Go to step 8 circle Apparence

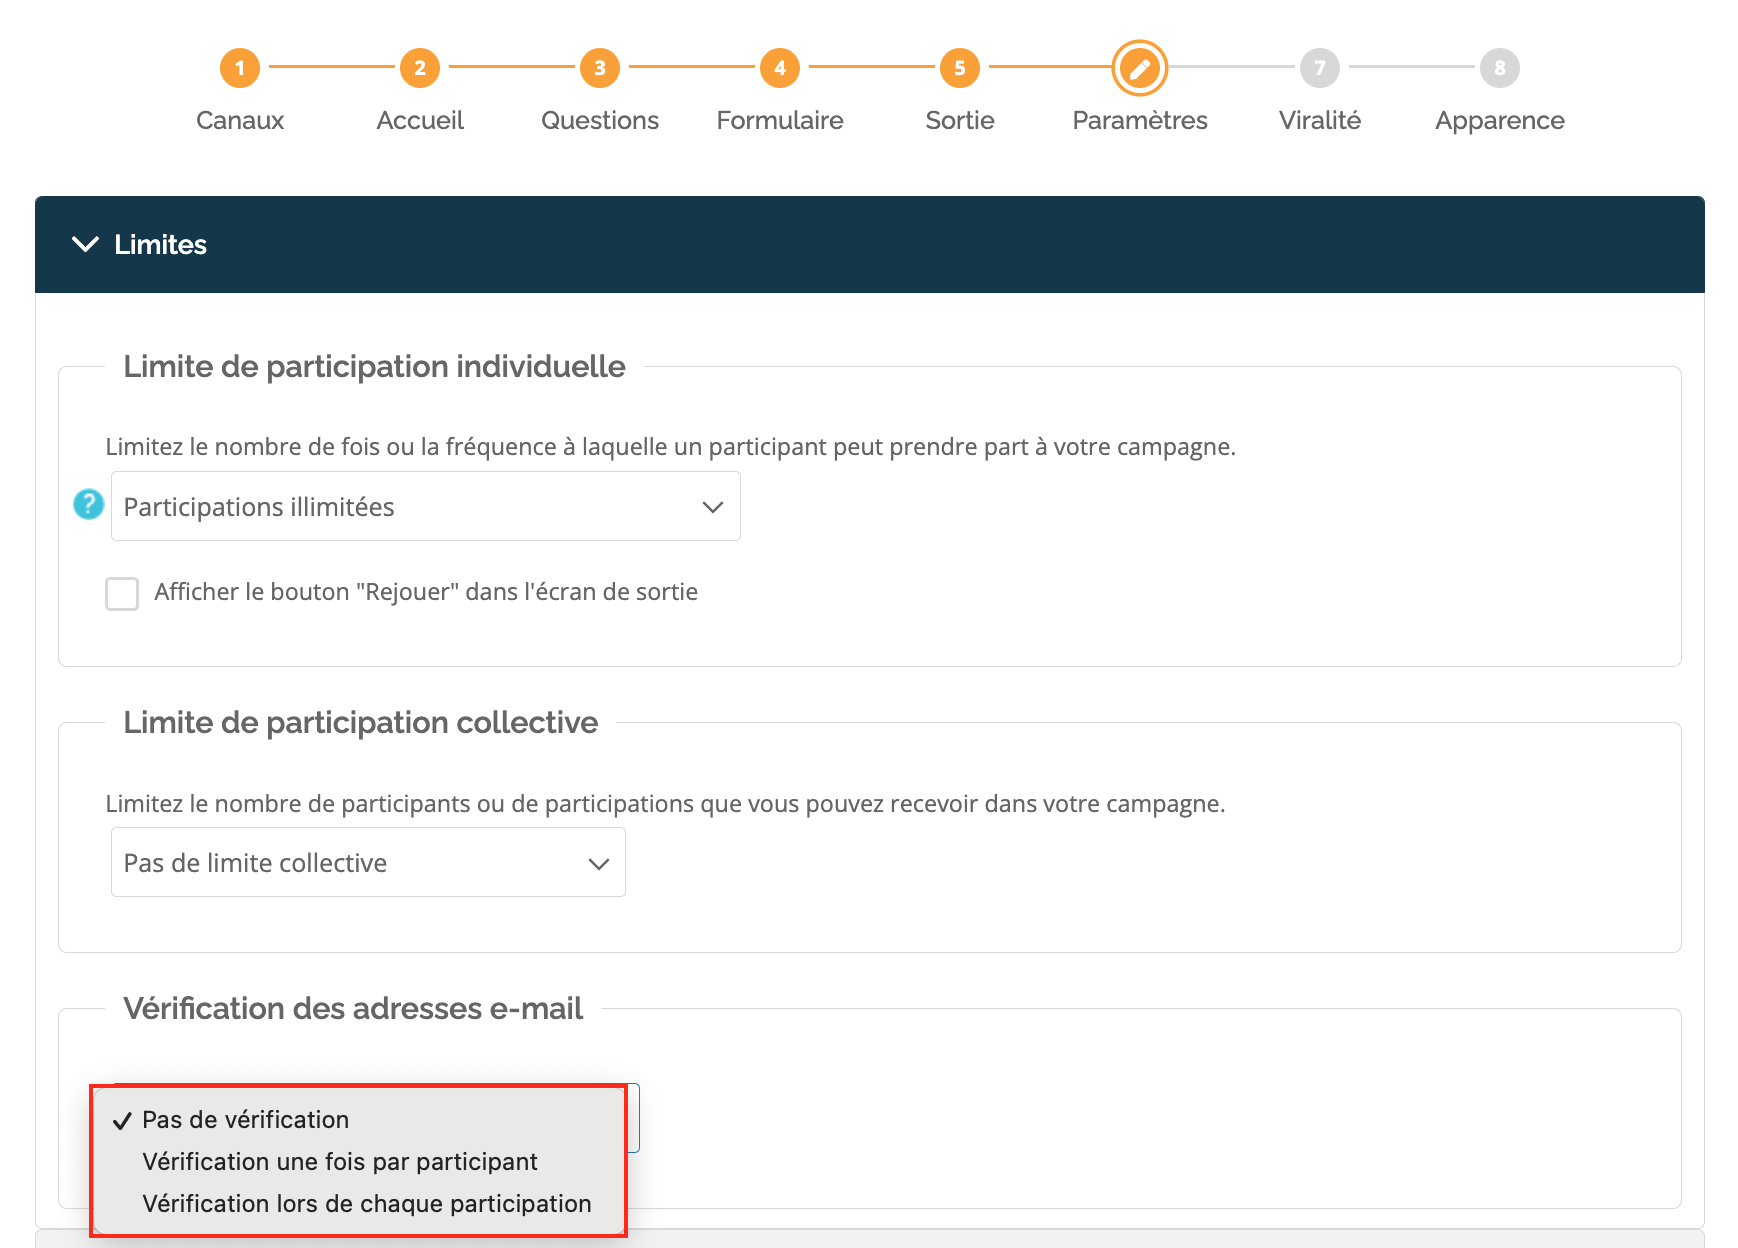click(x=1500, y=68)
